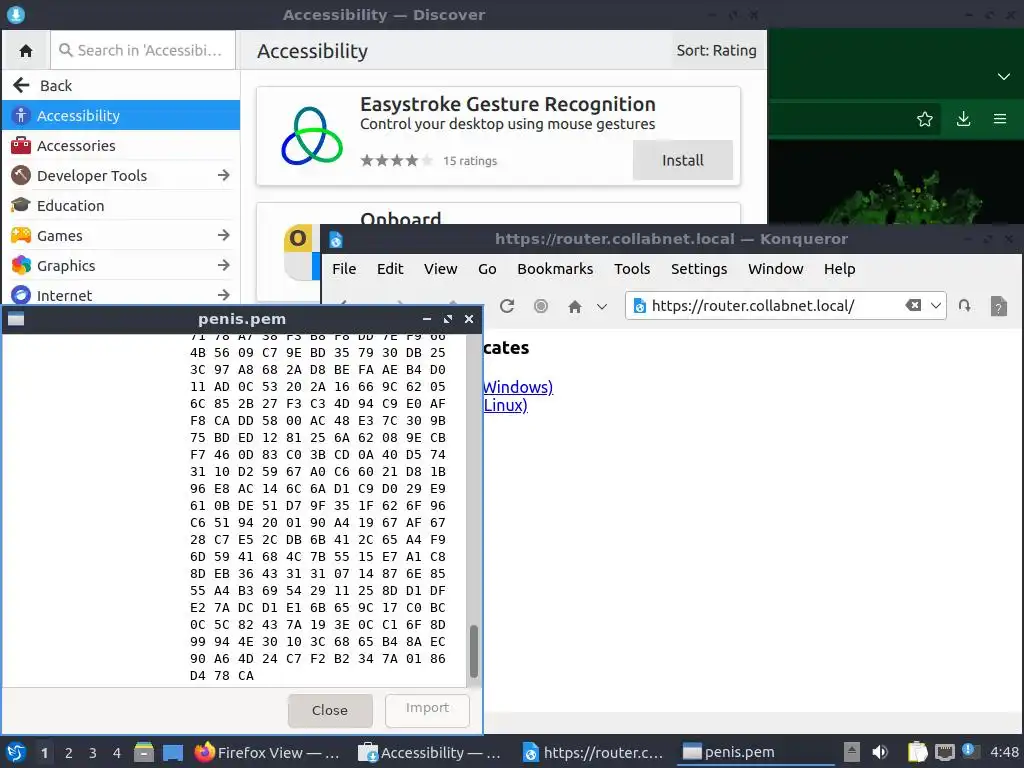Open the Sort: Rating selector
Image resolution: width=1024 pixels, height=768 pixels.
(716, 50)
